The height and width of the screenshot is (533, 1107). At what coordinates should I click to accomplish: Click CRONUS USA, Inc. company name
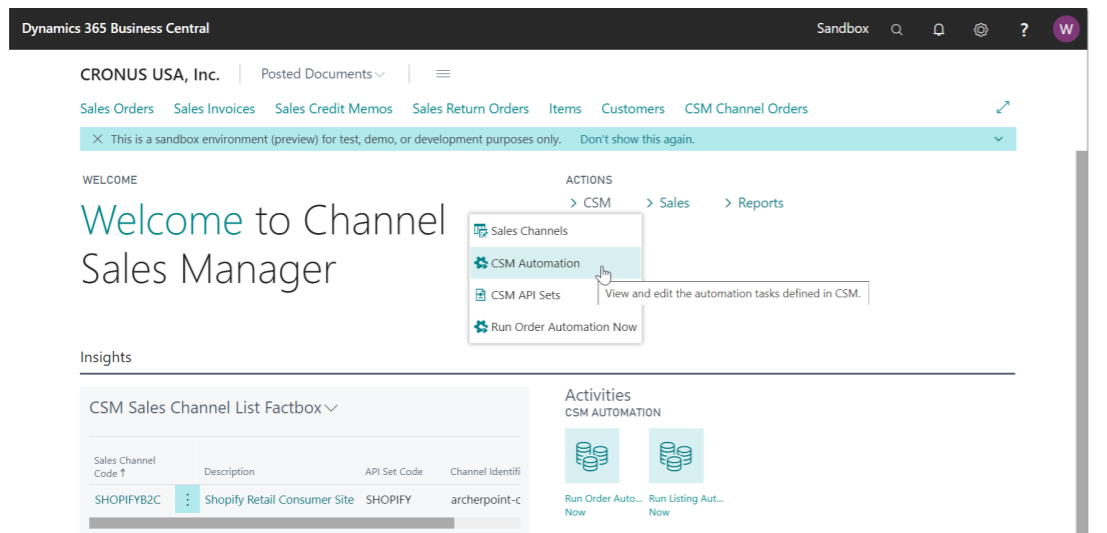coord(150,74)
